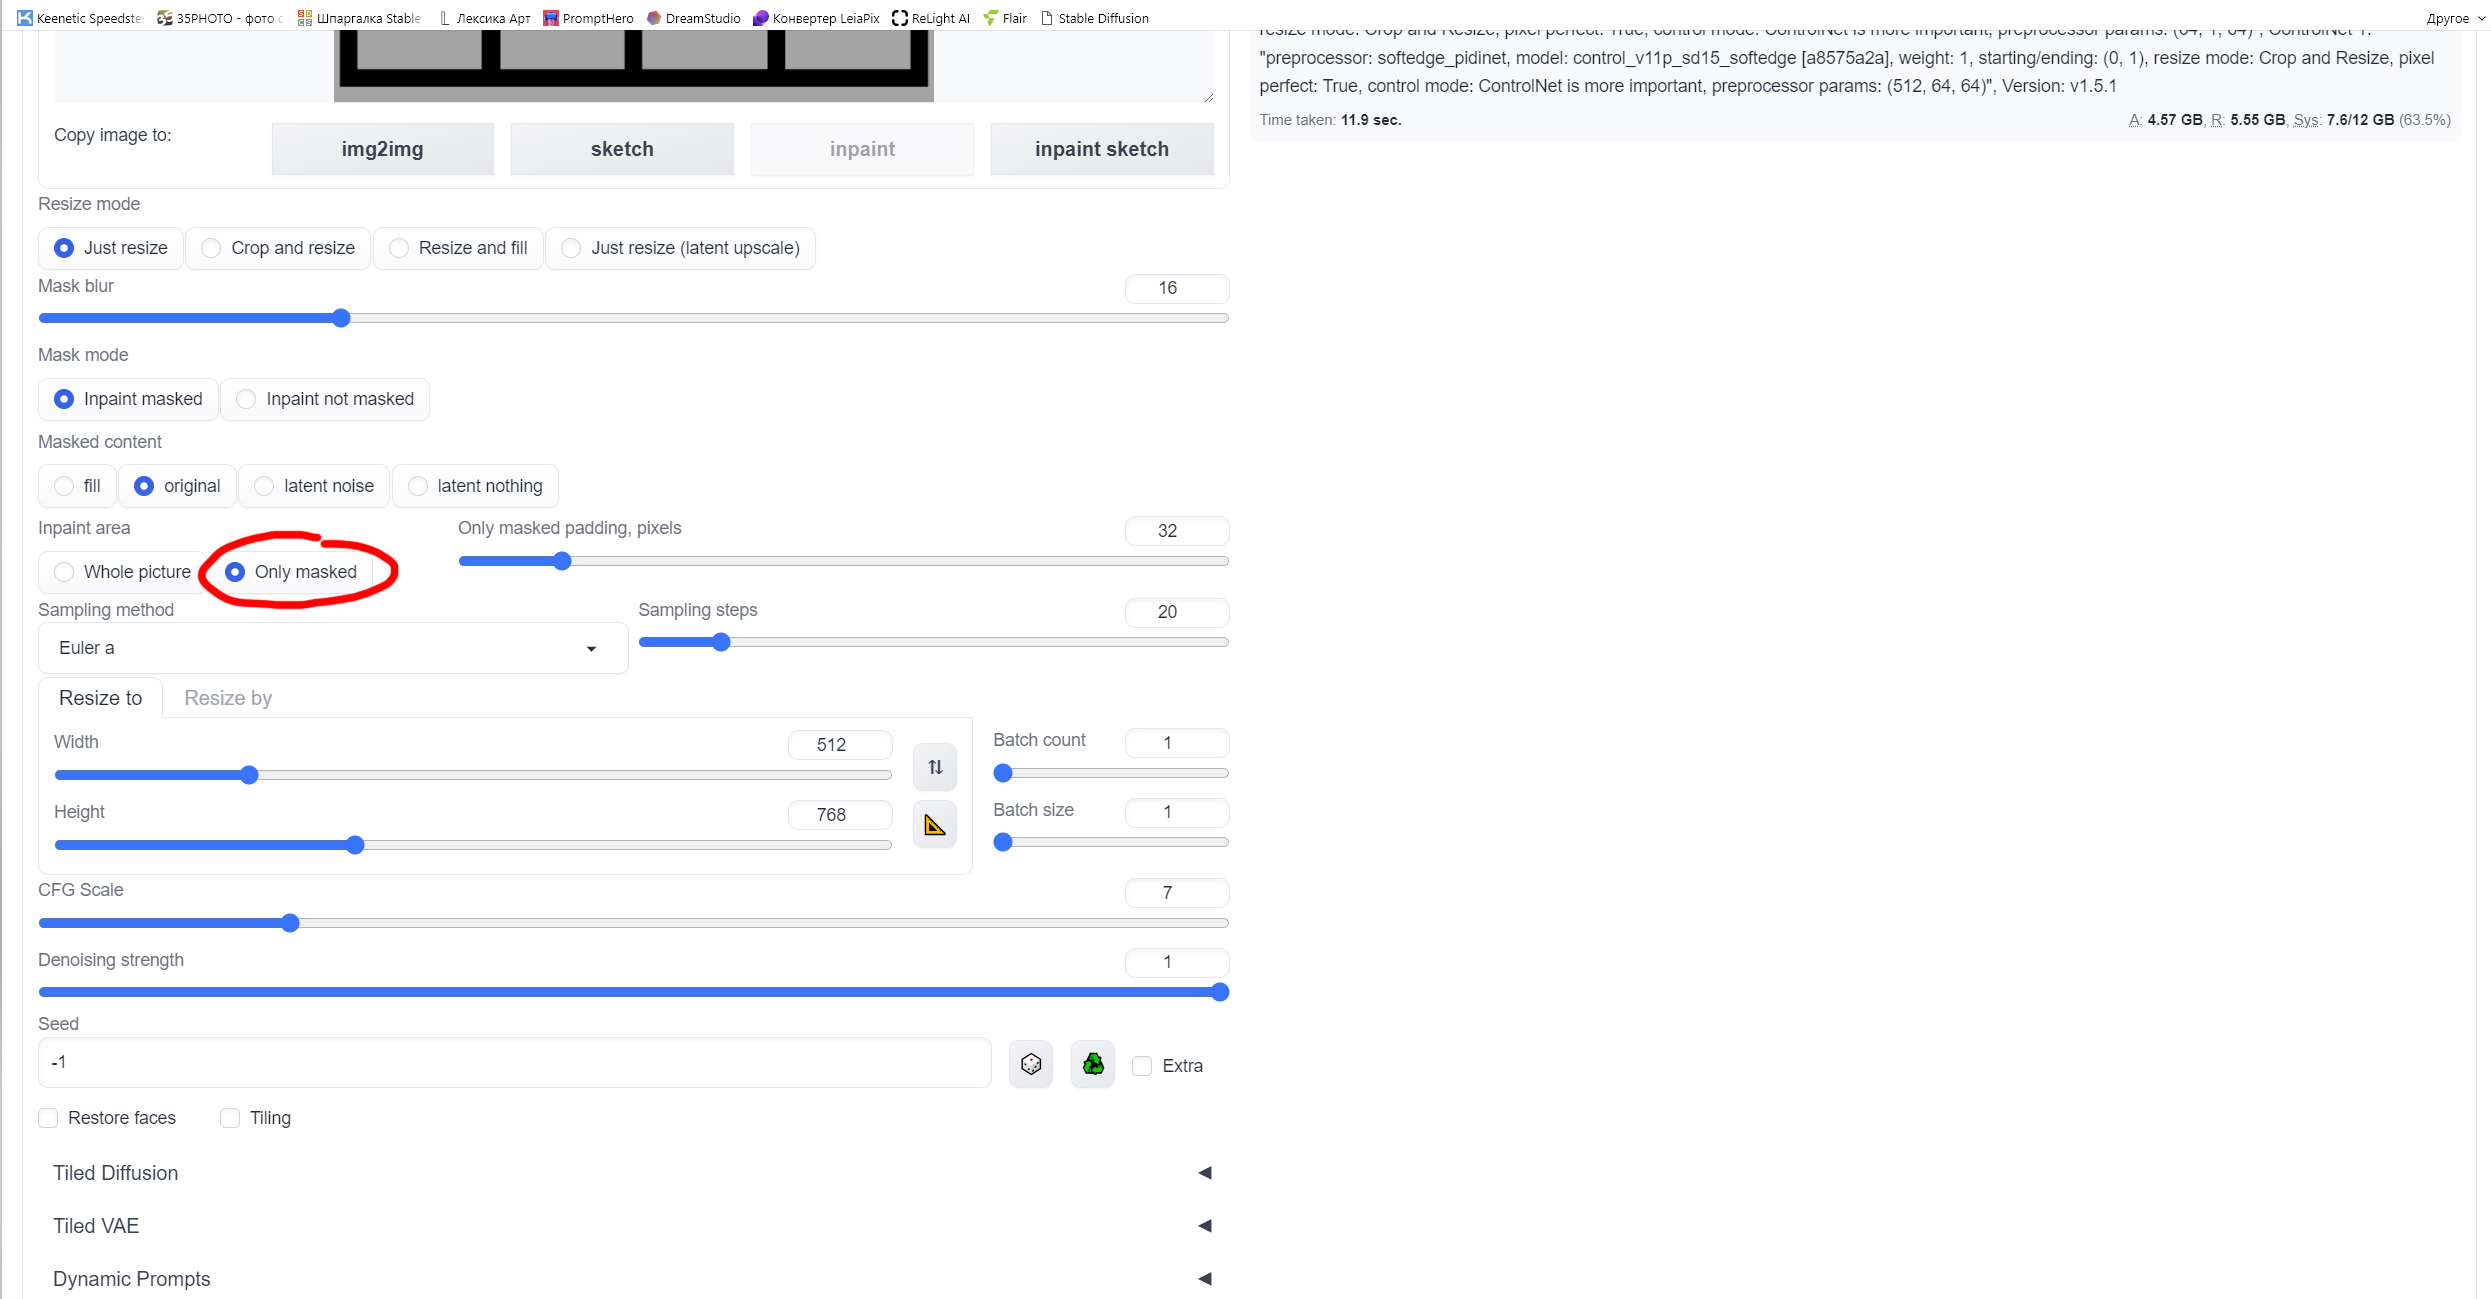Click the swap width and height icon

(934, 766)
